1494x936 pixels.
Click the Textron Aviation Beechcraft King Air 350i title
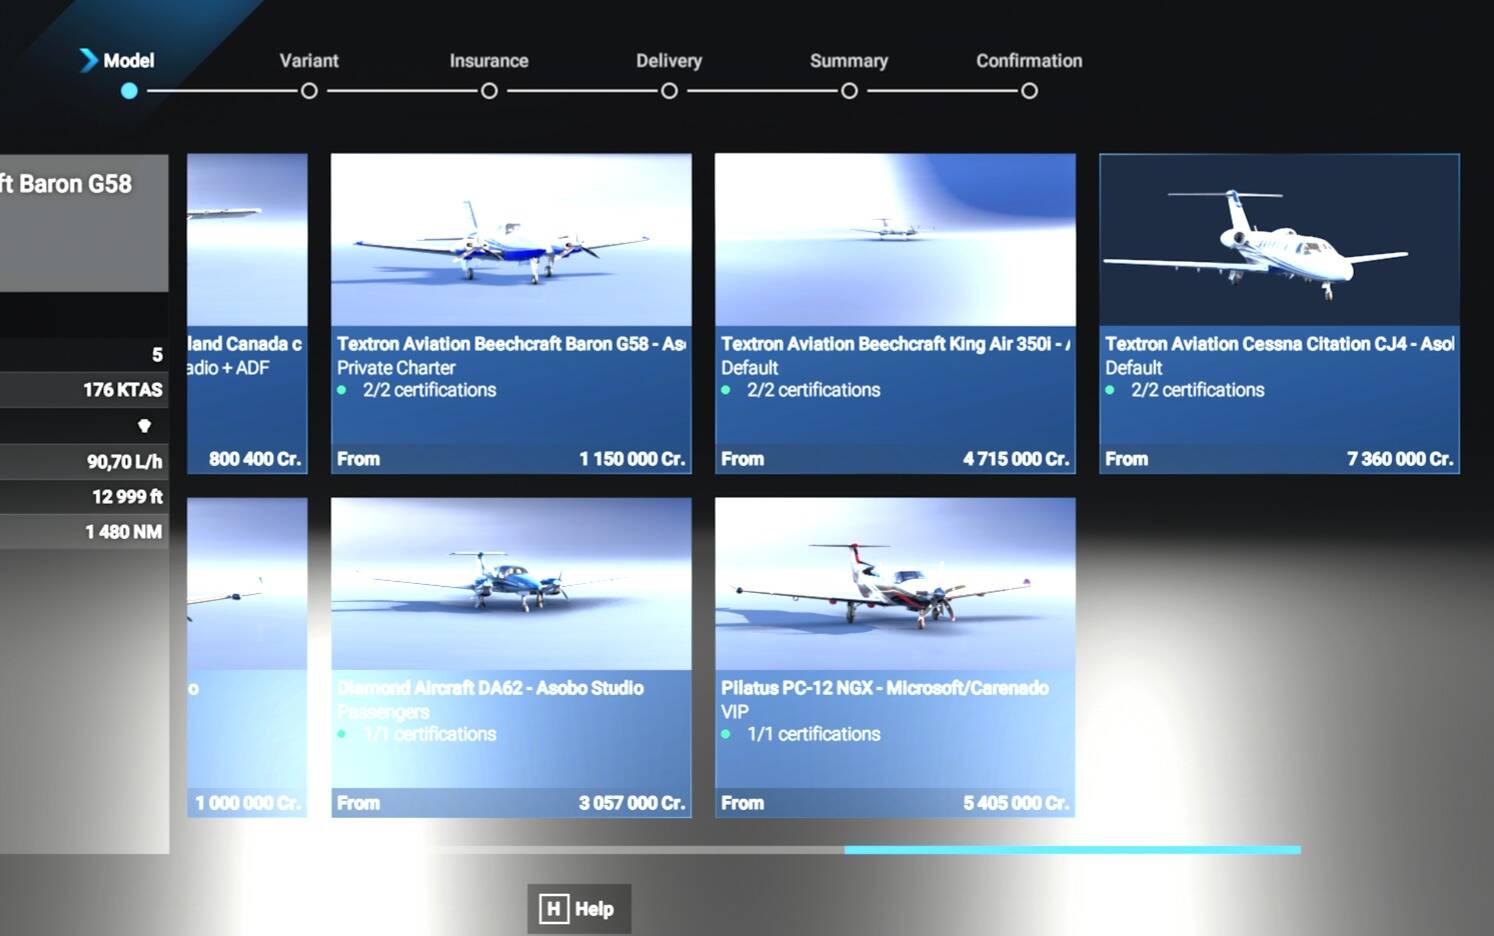pos(895,344)
